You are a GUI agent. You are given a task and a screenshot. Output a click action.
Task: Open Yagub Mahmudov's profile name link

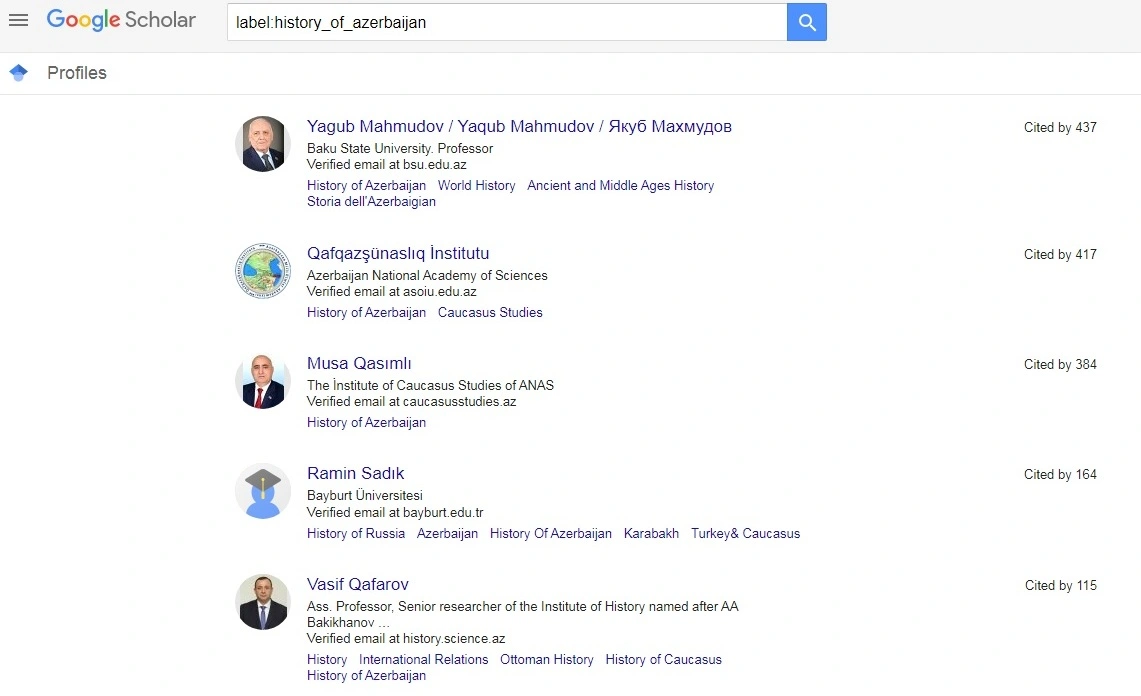pos(519,127)
